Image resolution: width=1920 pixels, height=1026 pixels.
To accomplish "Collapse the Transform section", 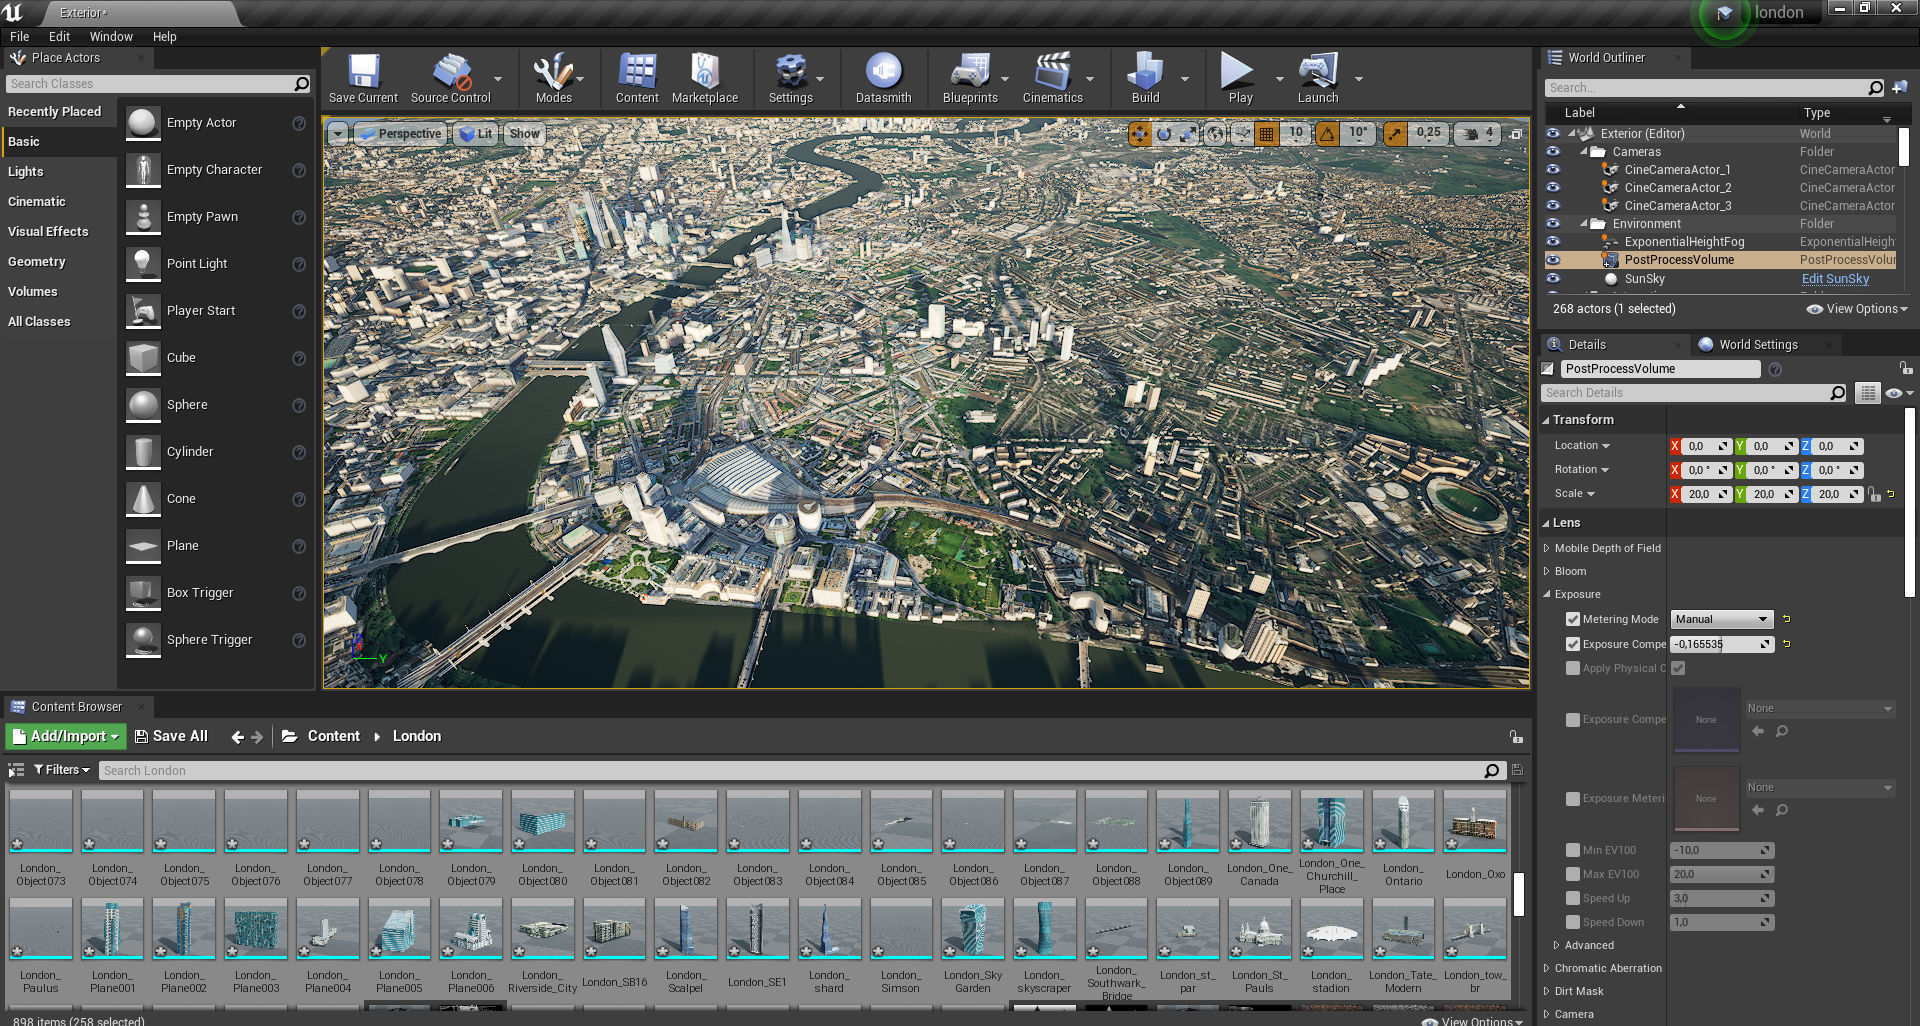I will (1546, 420).
